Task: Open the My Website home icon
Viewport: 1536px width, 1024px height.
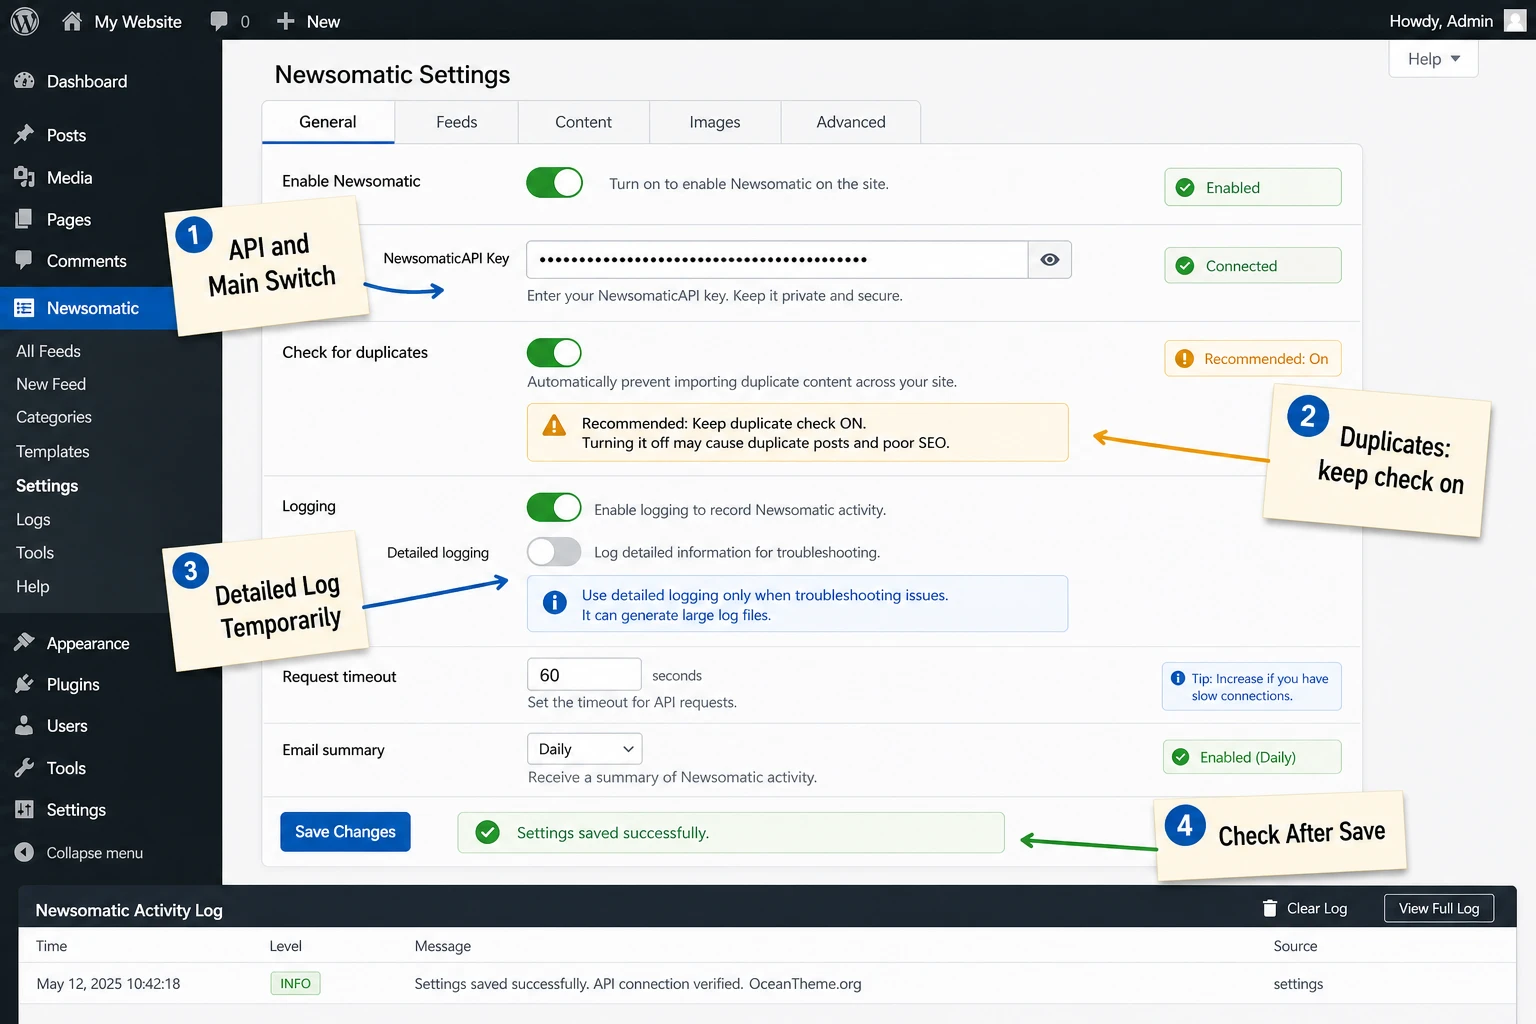Action: 72,21
